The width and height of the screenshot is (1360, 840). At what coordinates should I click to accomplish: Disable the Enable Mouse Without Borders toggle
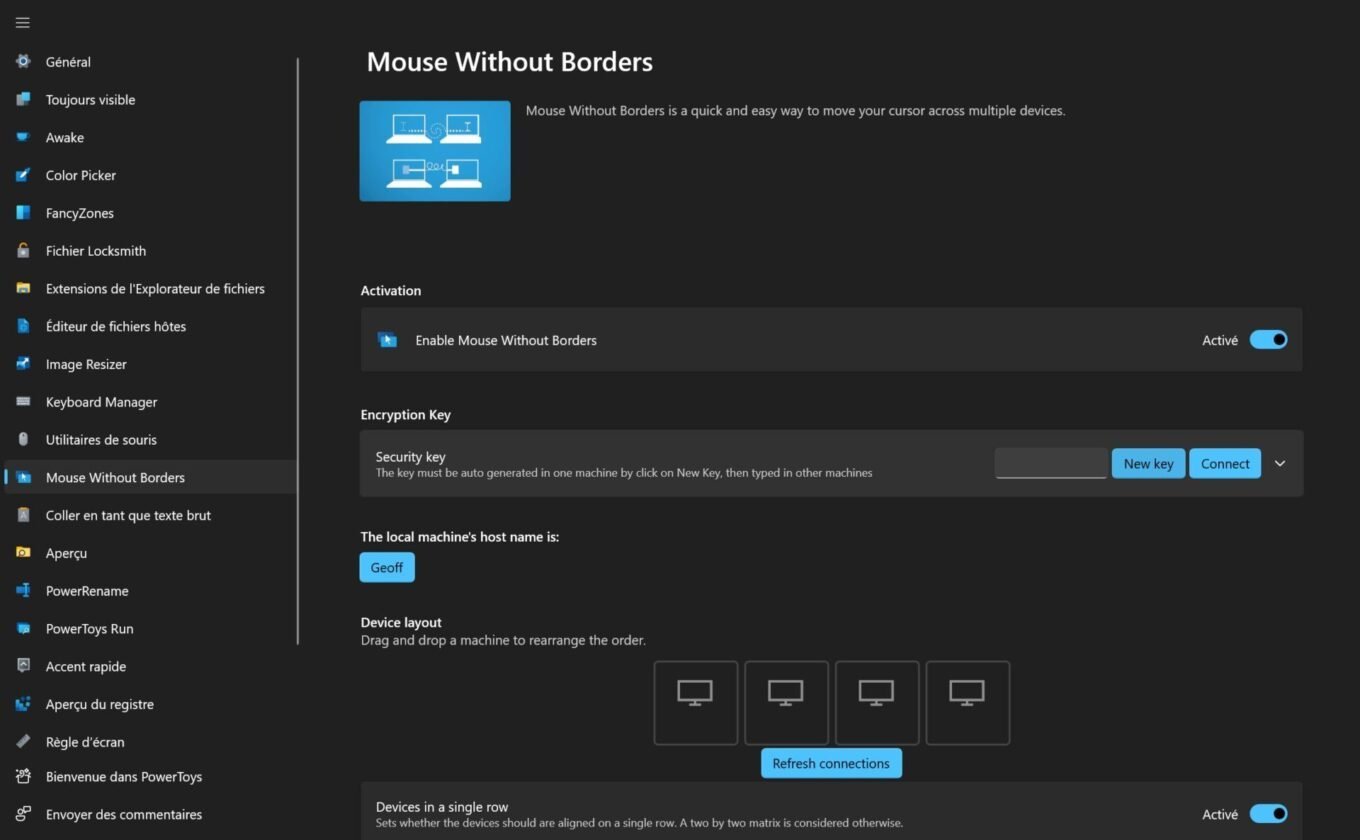pyautogui.click(x=1268, y=340)
